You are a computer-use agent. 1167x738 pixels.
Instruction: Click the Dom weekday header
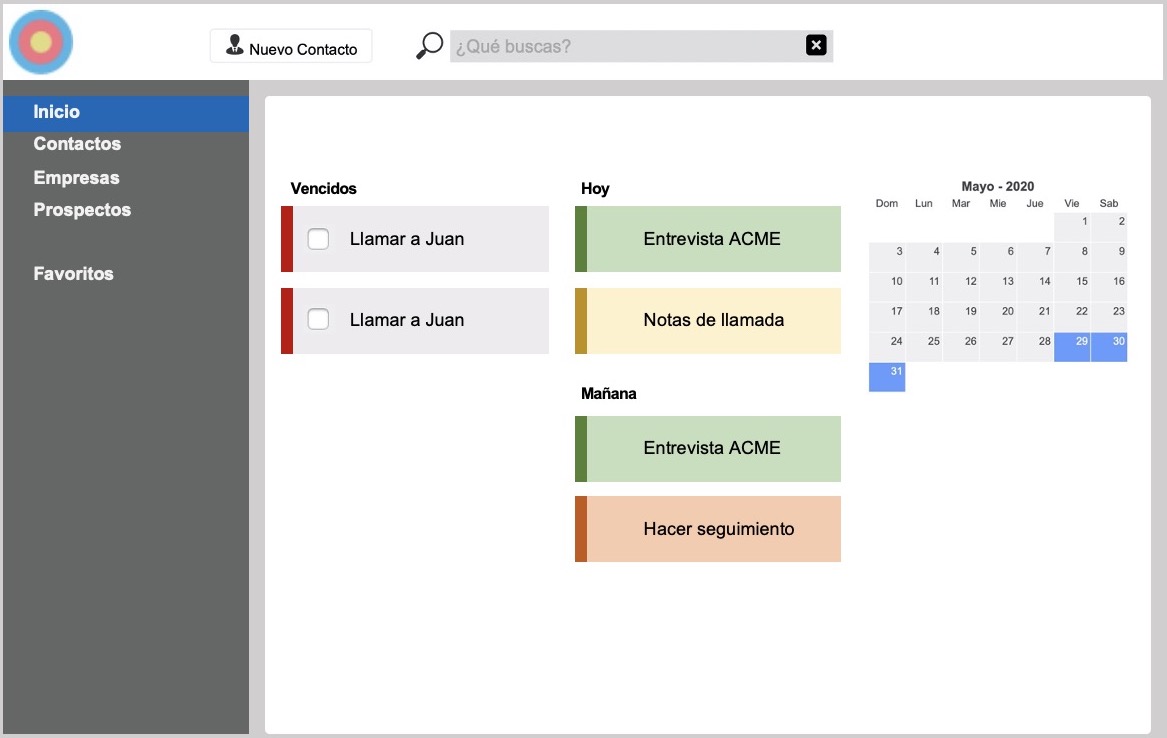(x=886, y=203)
